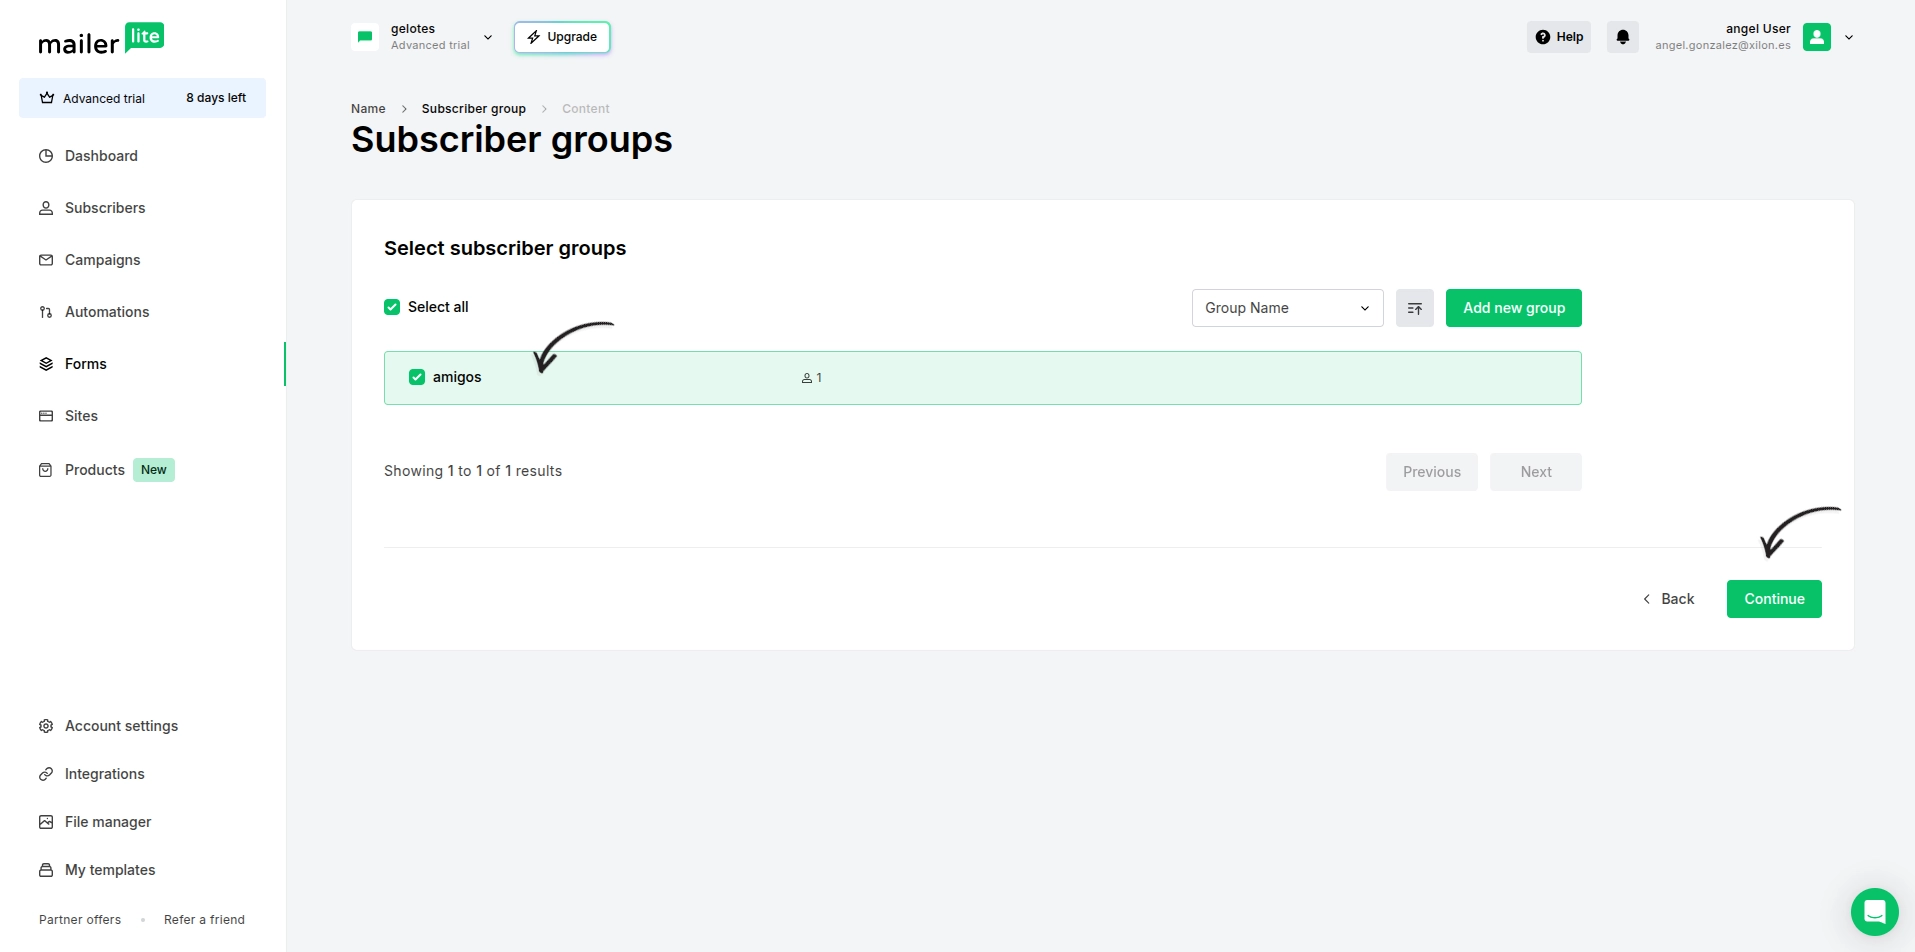Go to Campaigns in the sidebar
The width and height of the screenshot is (1915, 952).
(102, 260)
